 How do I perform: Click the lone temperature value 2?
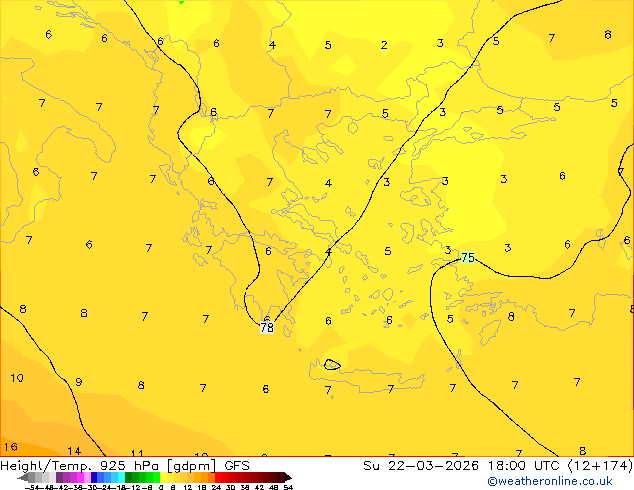tap(384, 45)
